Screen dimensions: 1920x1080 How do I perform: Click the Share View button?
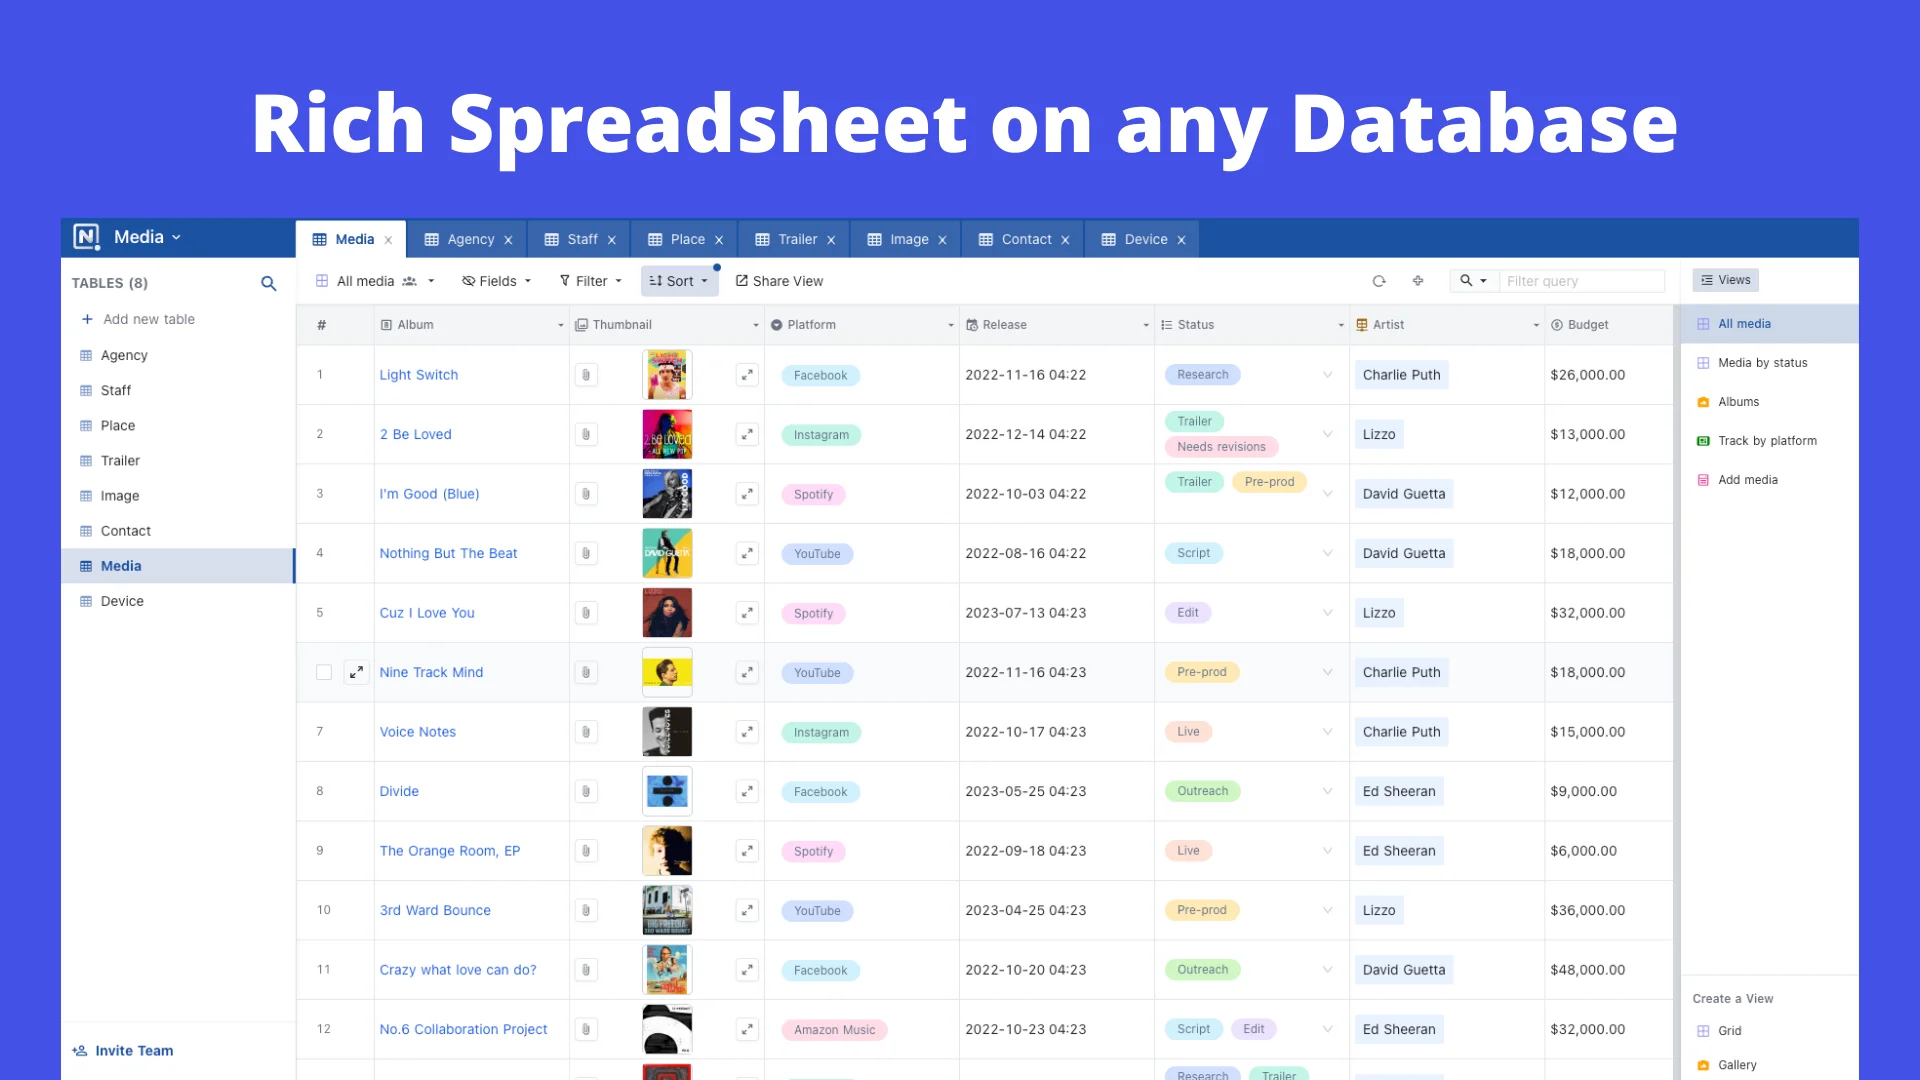[780, 281]
